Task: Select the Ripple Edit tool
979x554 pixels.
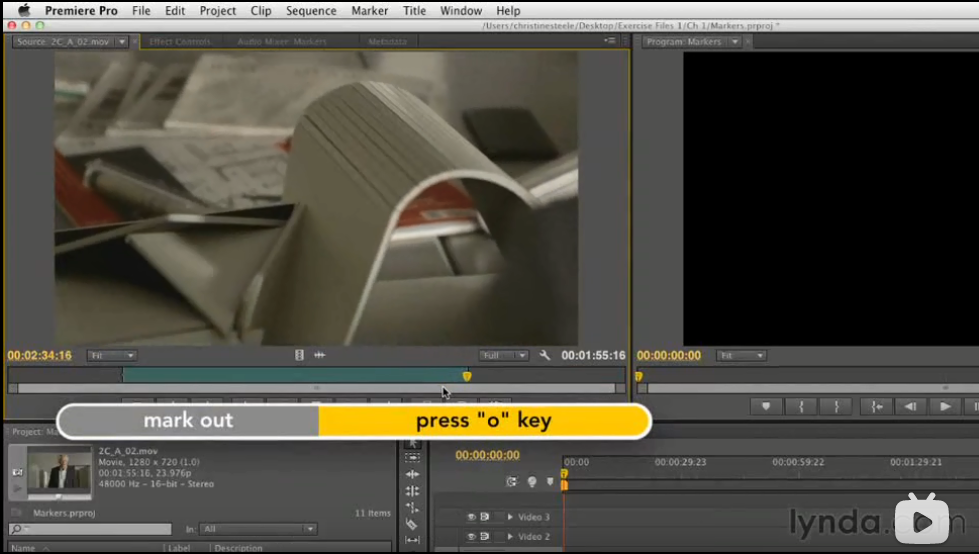Action: click(x=412, y=474)
